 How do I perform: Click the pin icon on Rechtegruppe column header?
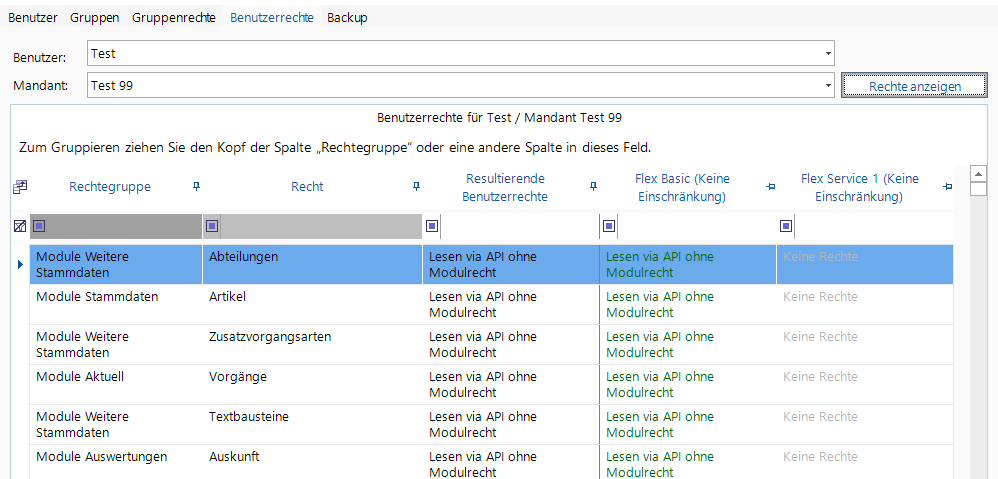coord(196,186)
